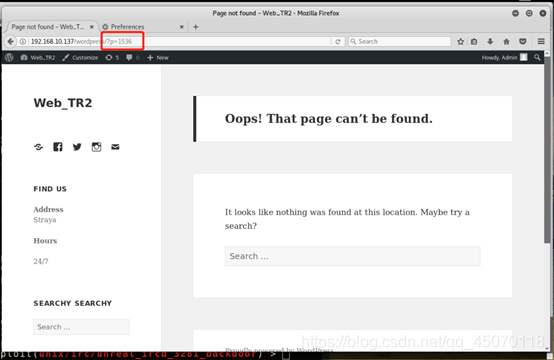The image size is (554, 360).
Task: Bookmark this page with the star icon
Action: coord(460,41)
